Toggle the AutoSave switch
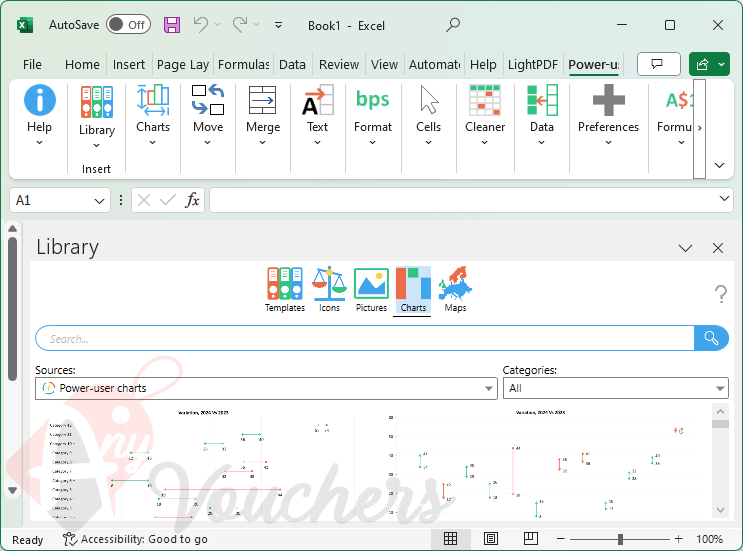The image size is (743, 551). click(128, 25)
